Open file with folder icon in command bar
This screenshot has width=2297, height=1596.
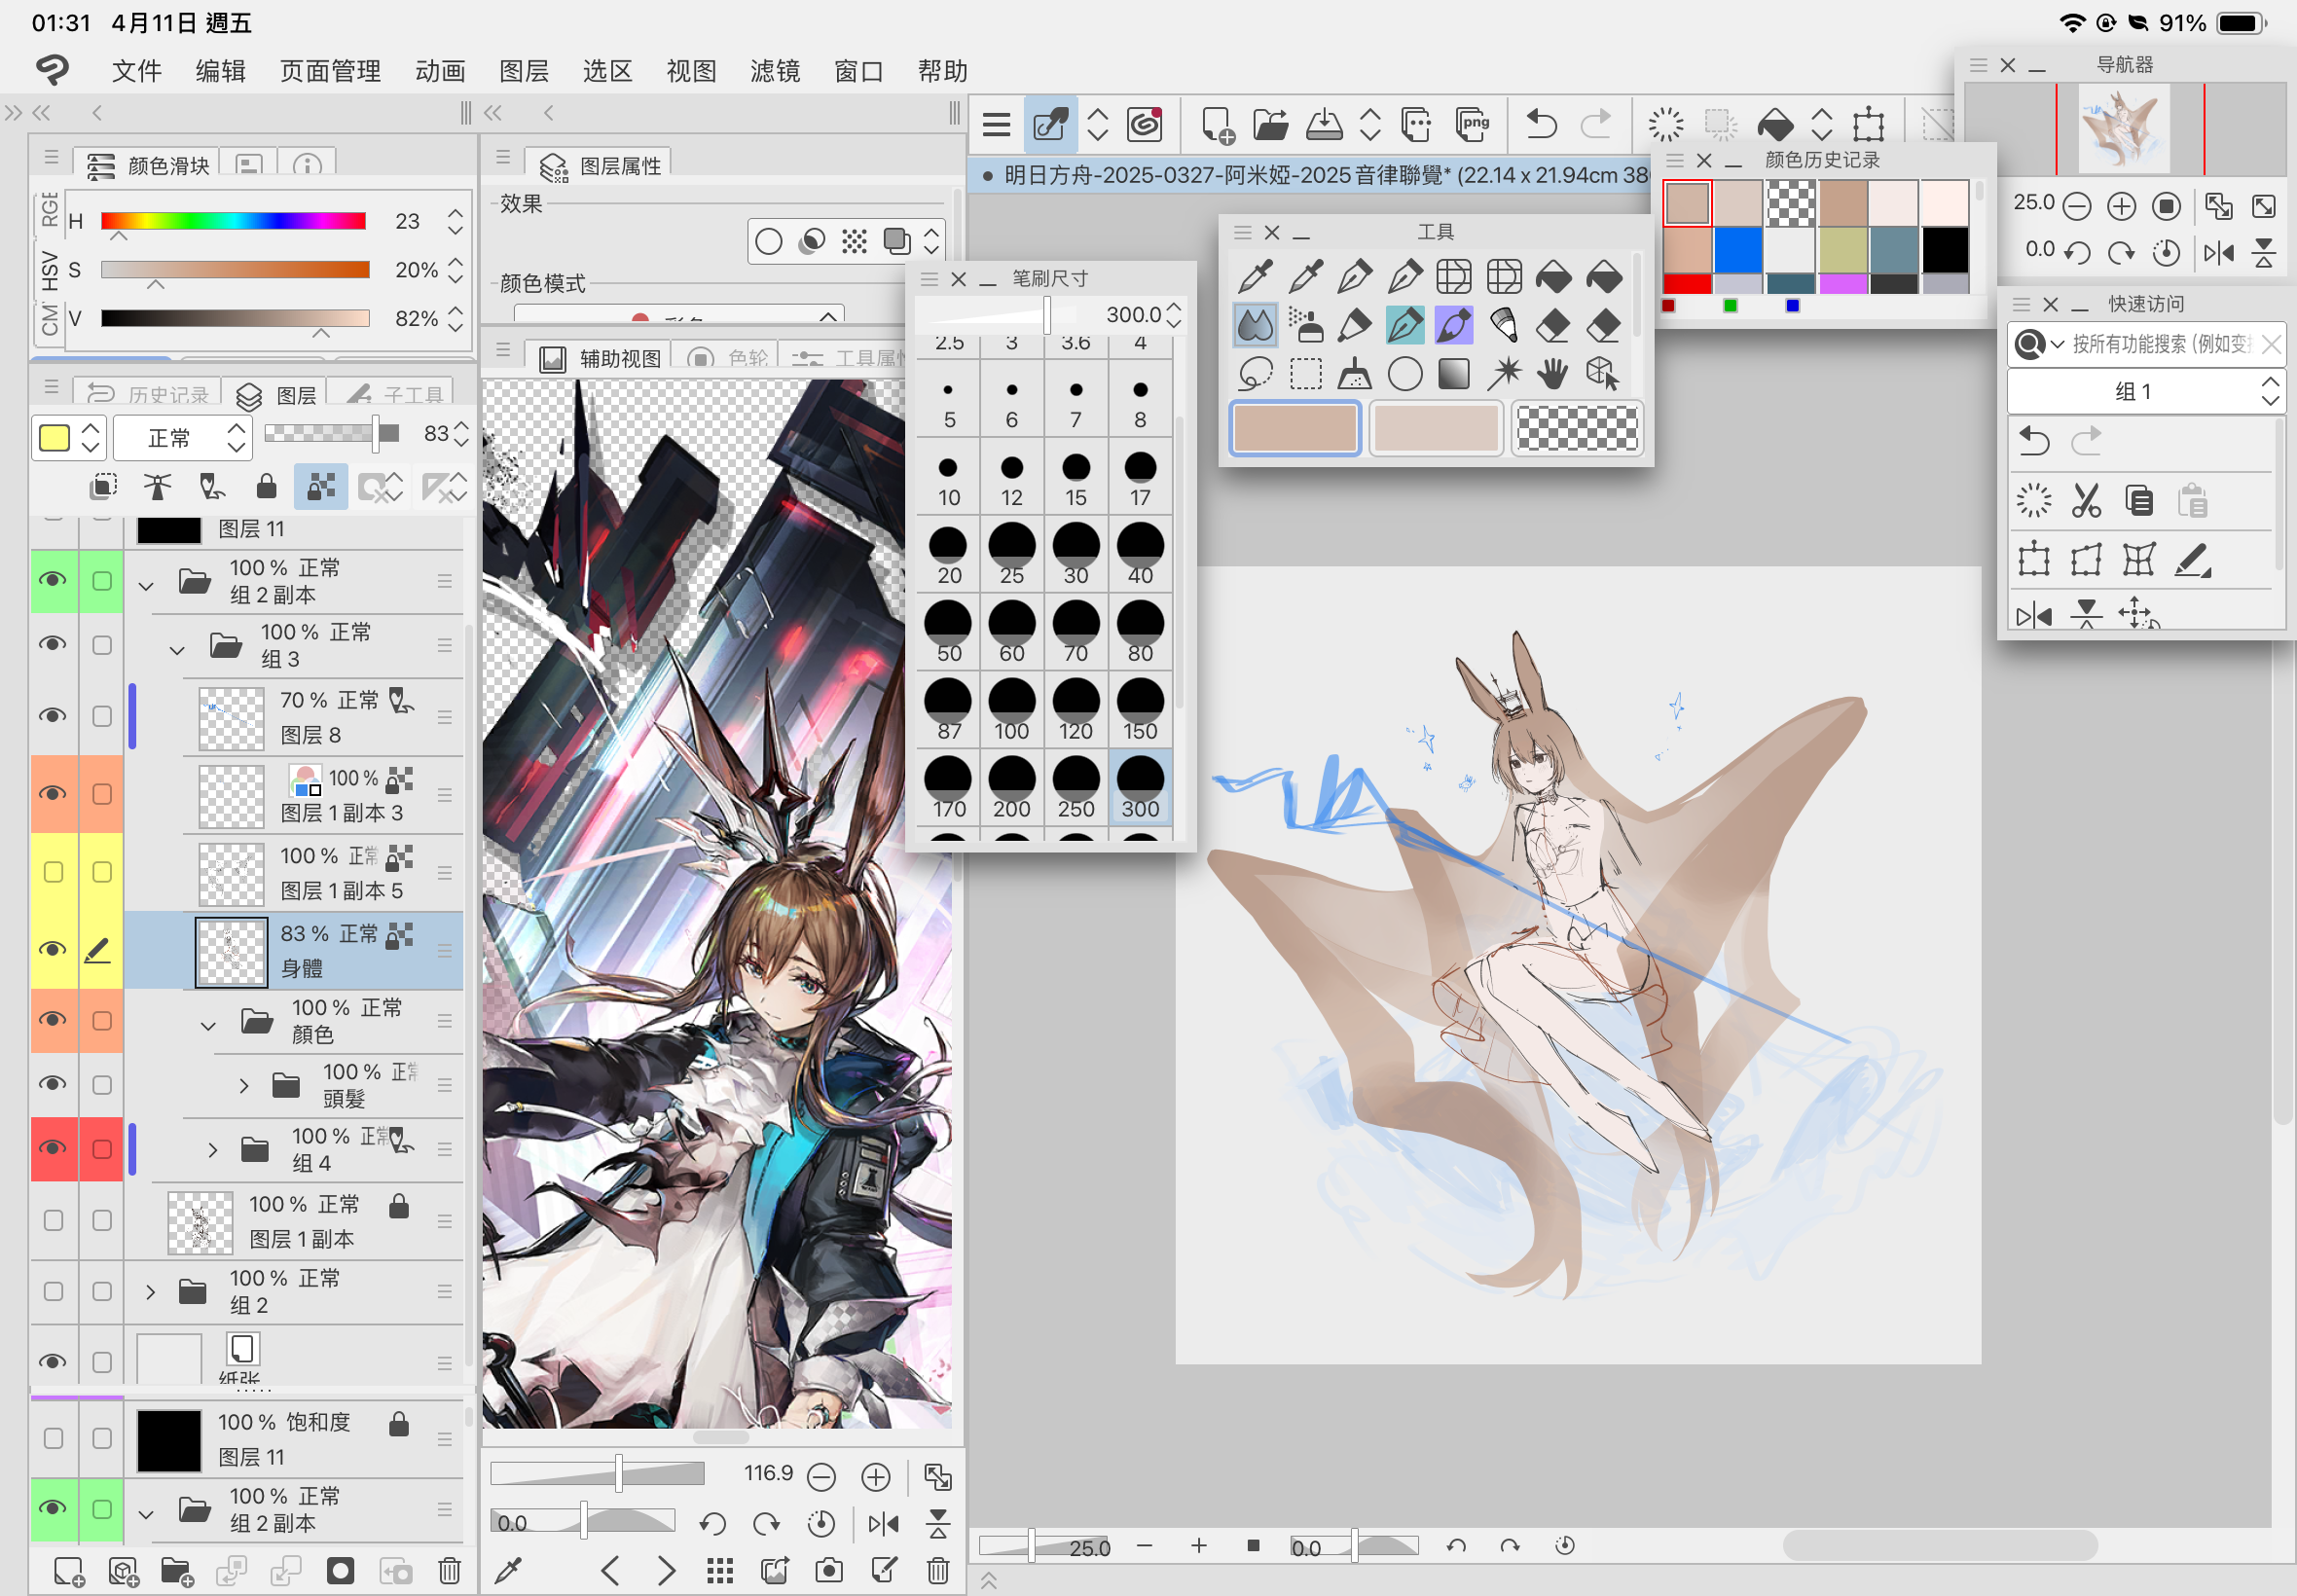click(1270, 124)
